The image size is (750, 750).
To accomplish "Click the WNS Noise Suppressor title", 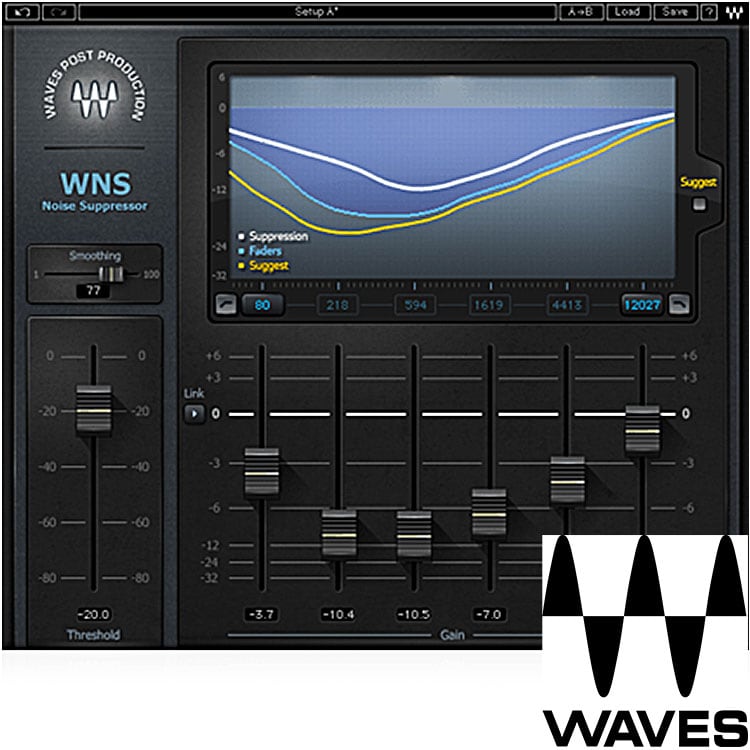I will point(95,191).
